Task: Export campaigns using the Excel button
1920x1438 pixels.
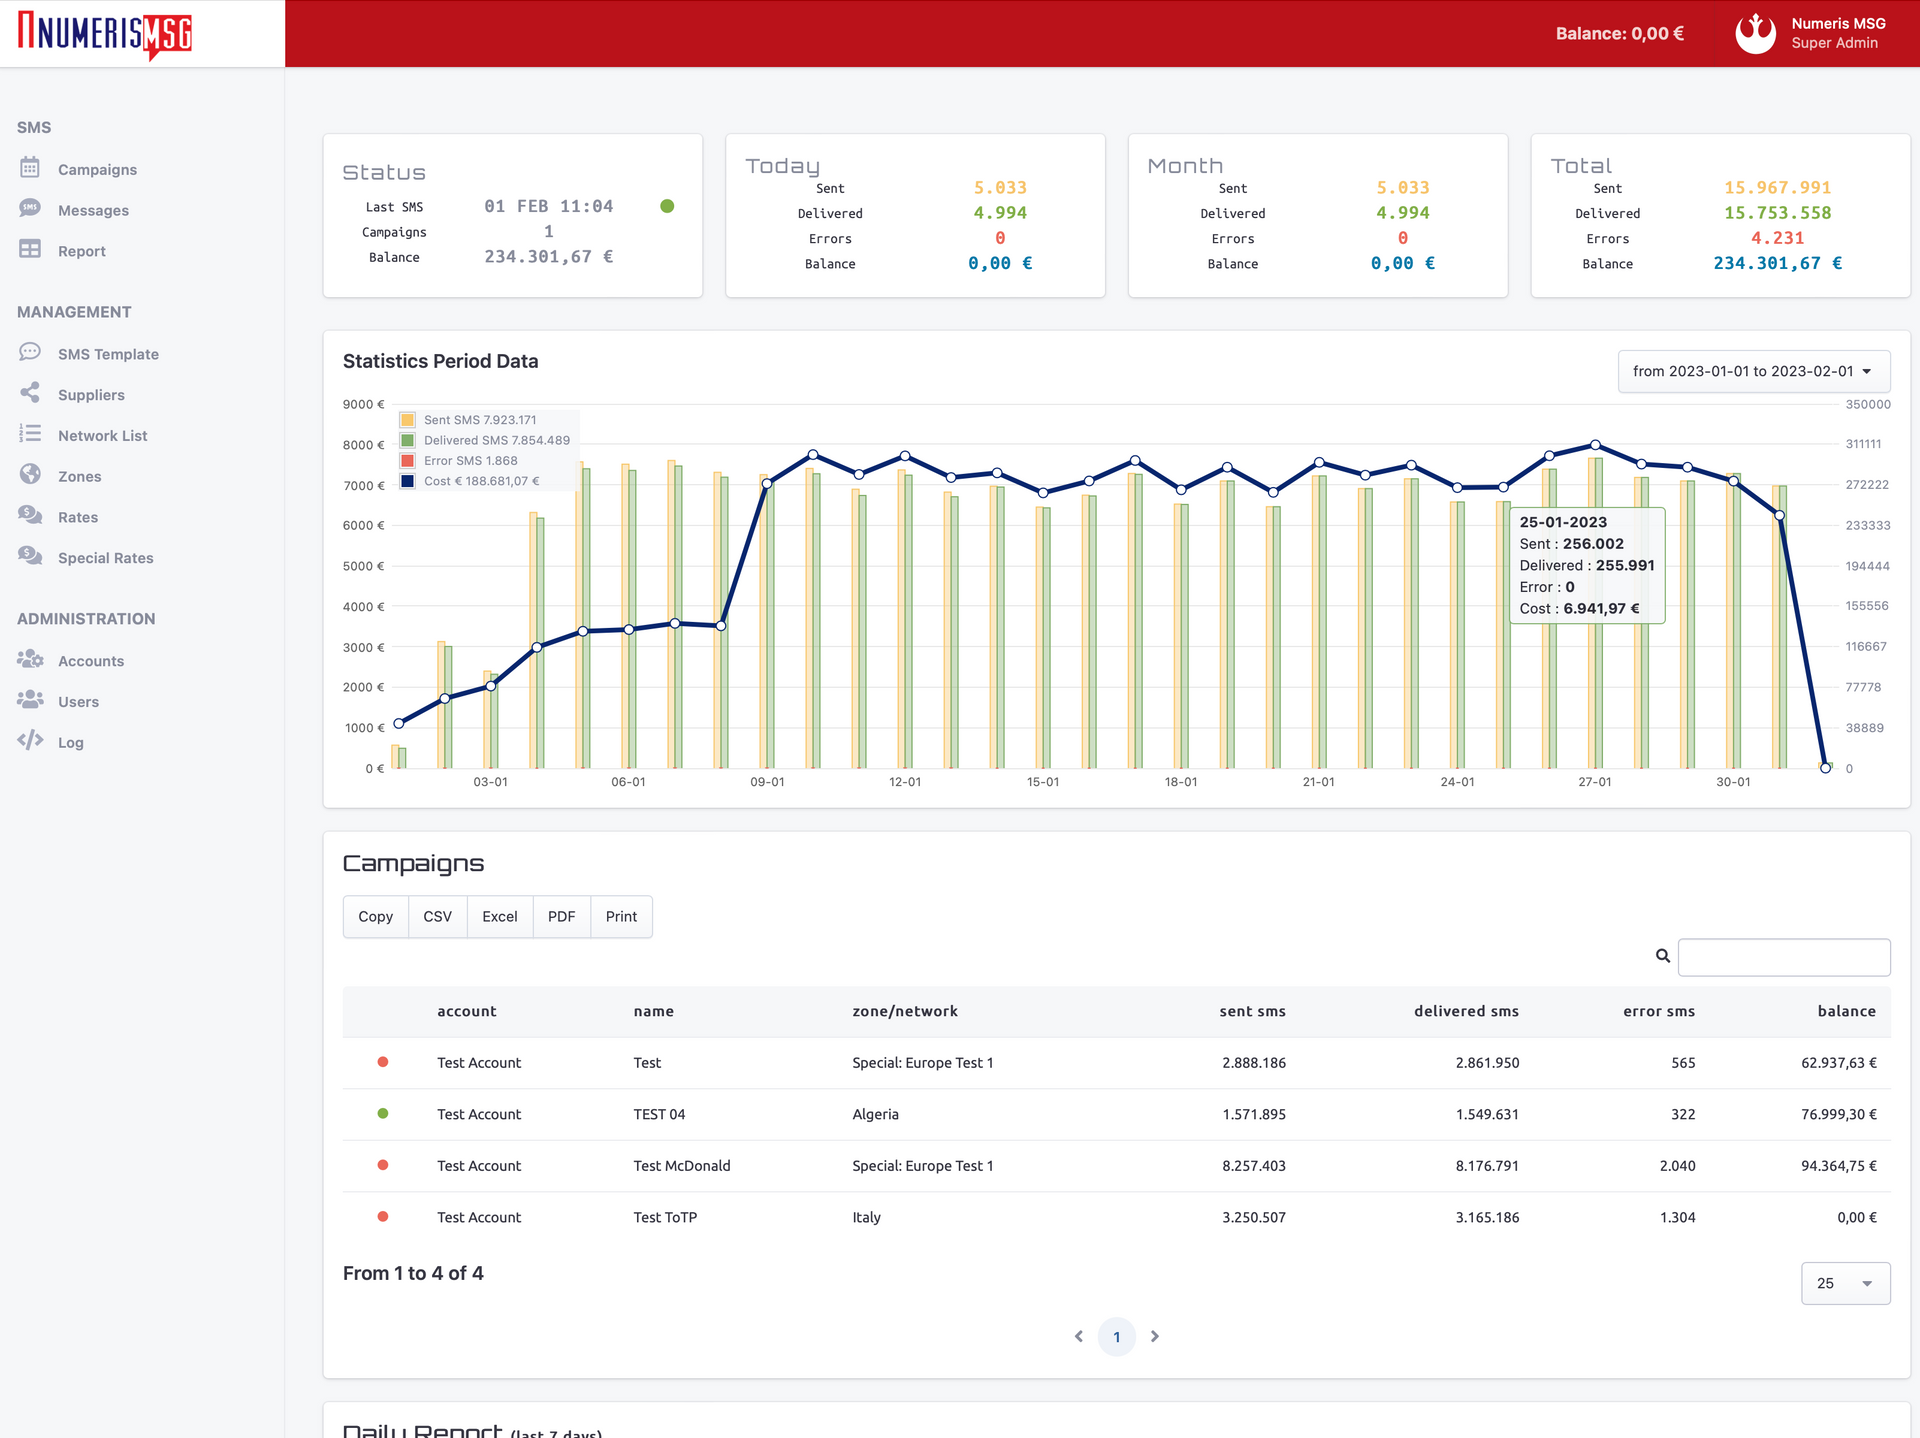Action: pos(499,916)
